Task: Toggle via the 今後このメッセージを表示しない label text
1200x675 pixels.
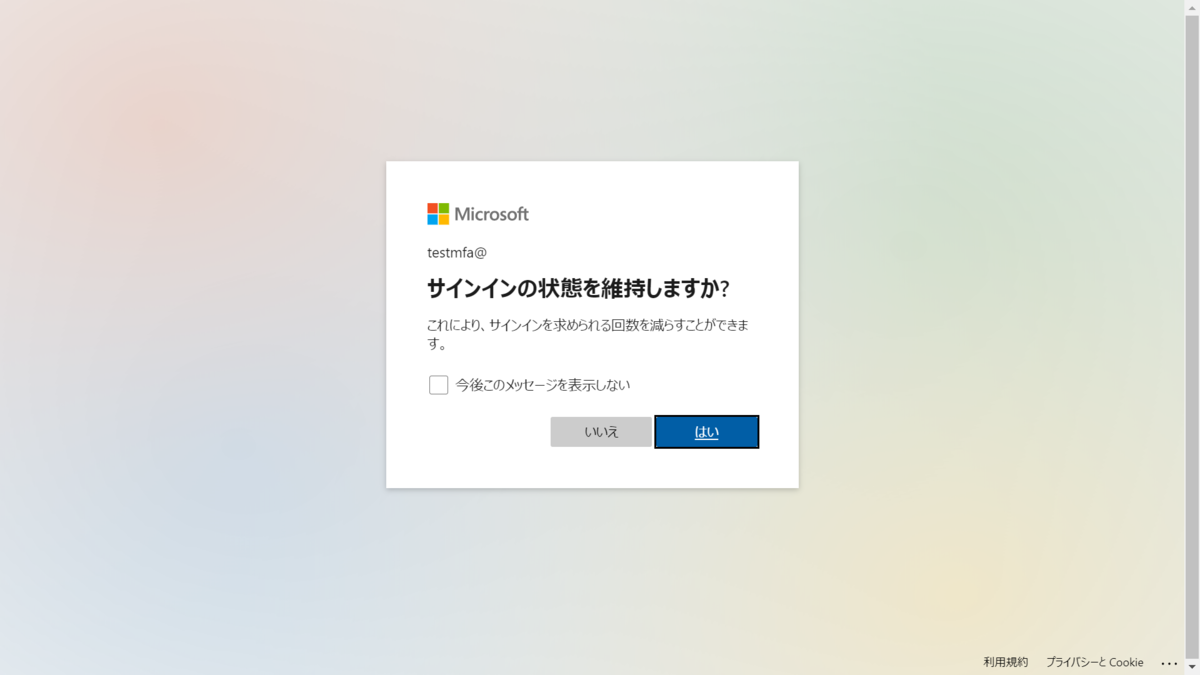Action: 543,385
